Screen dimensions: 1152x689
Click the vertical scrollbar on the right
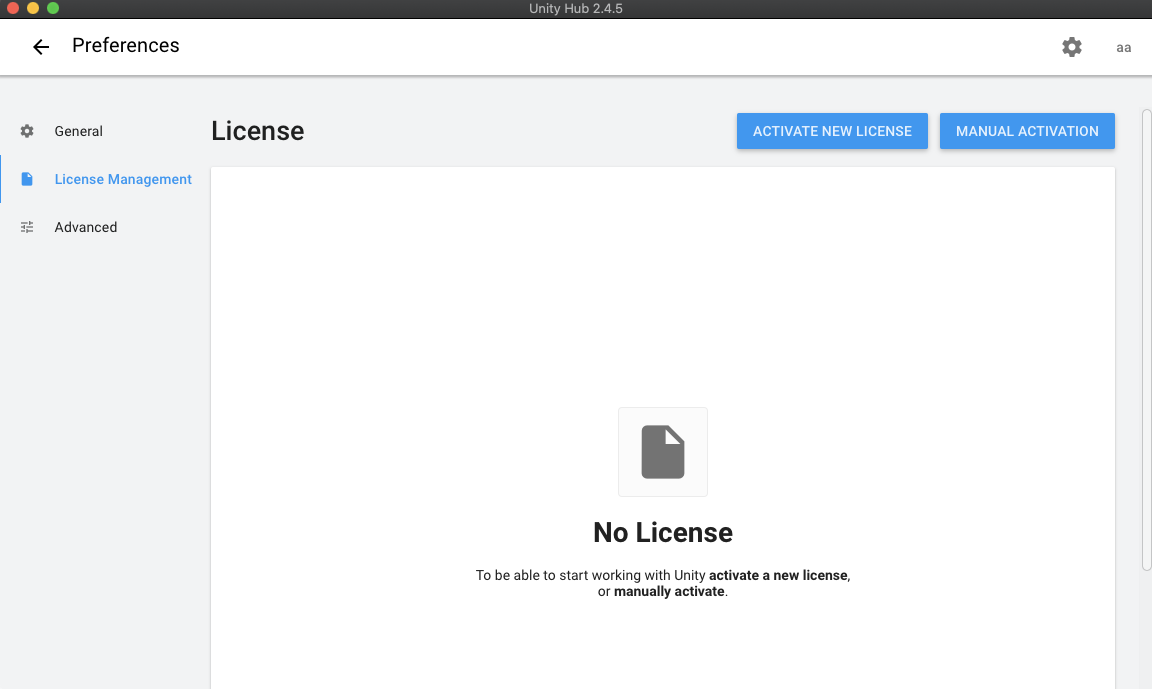1146,339
